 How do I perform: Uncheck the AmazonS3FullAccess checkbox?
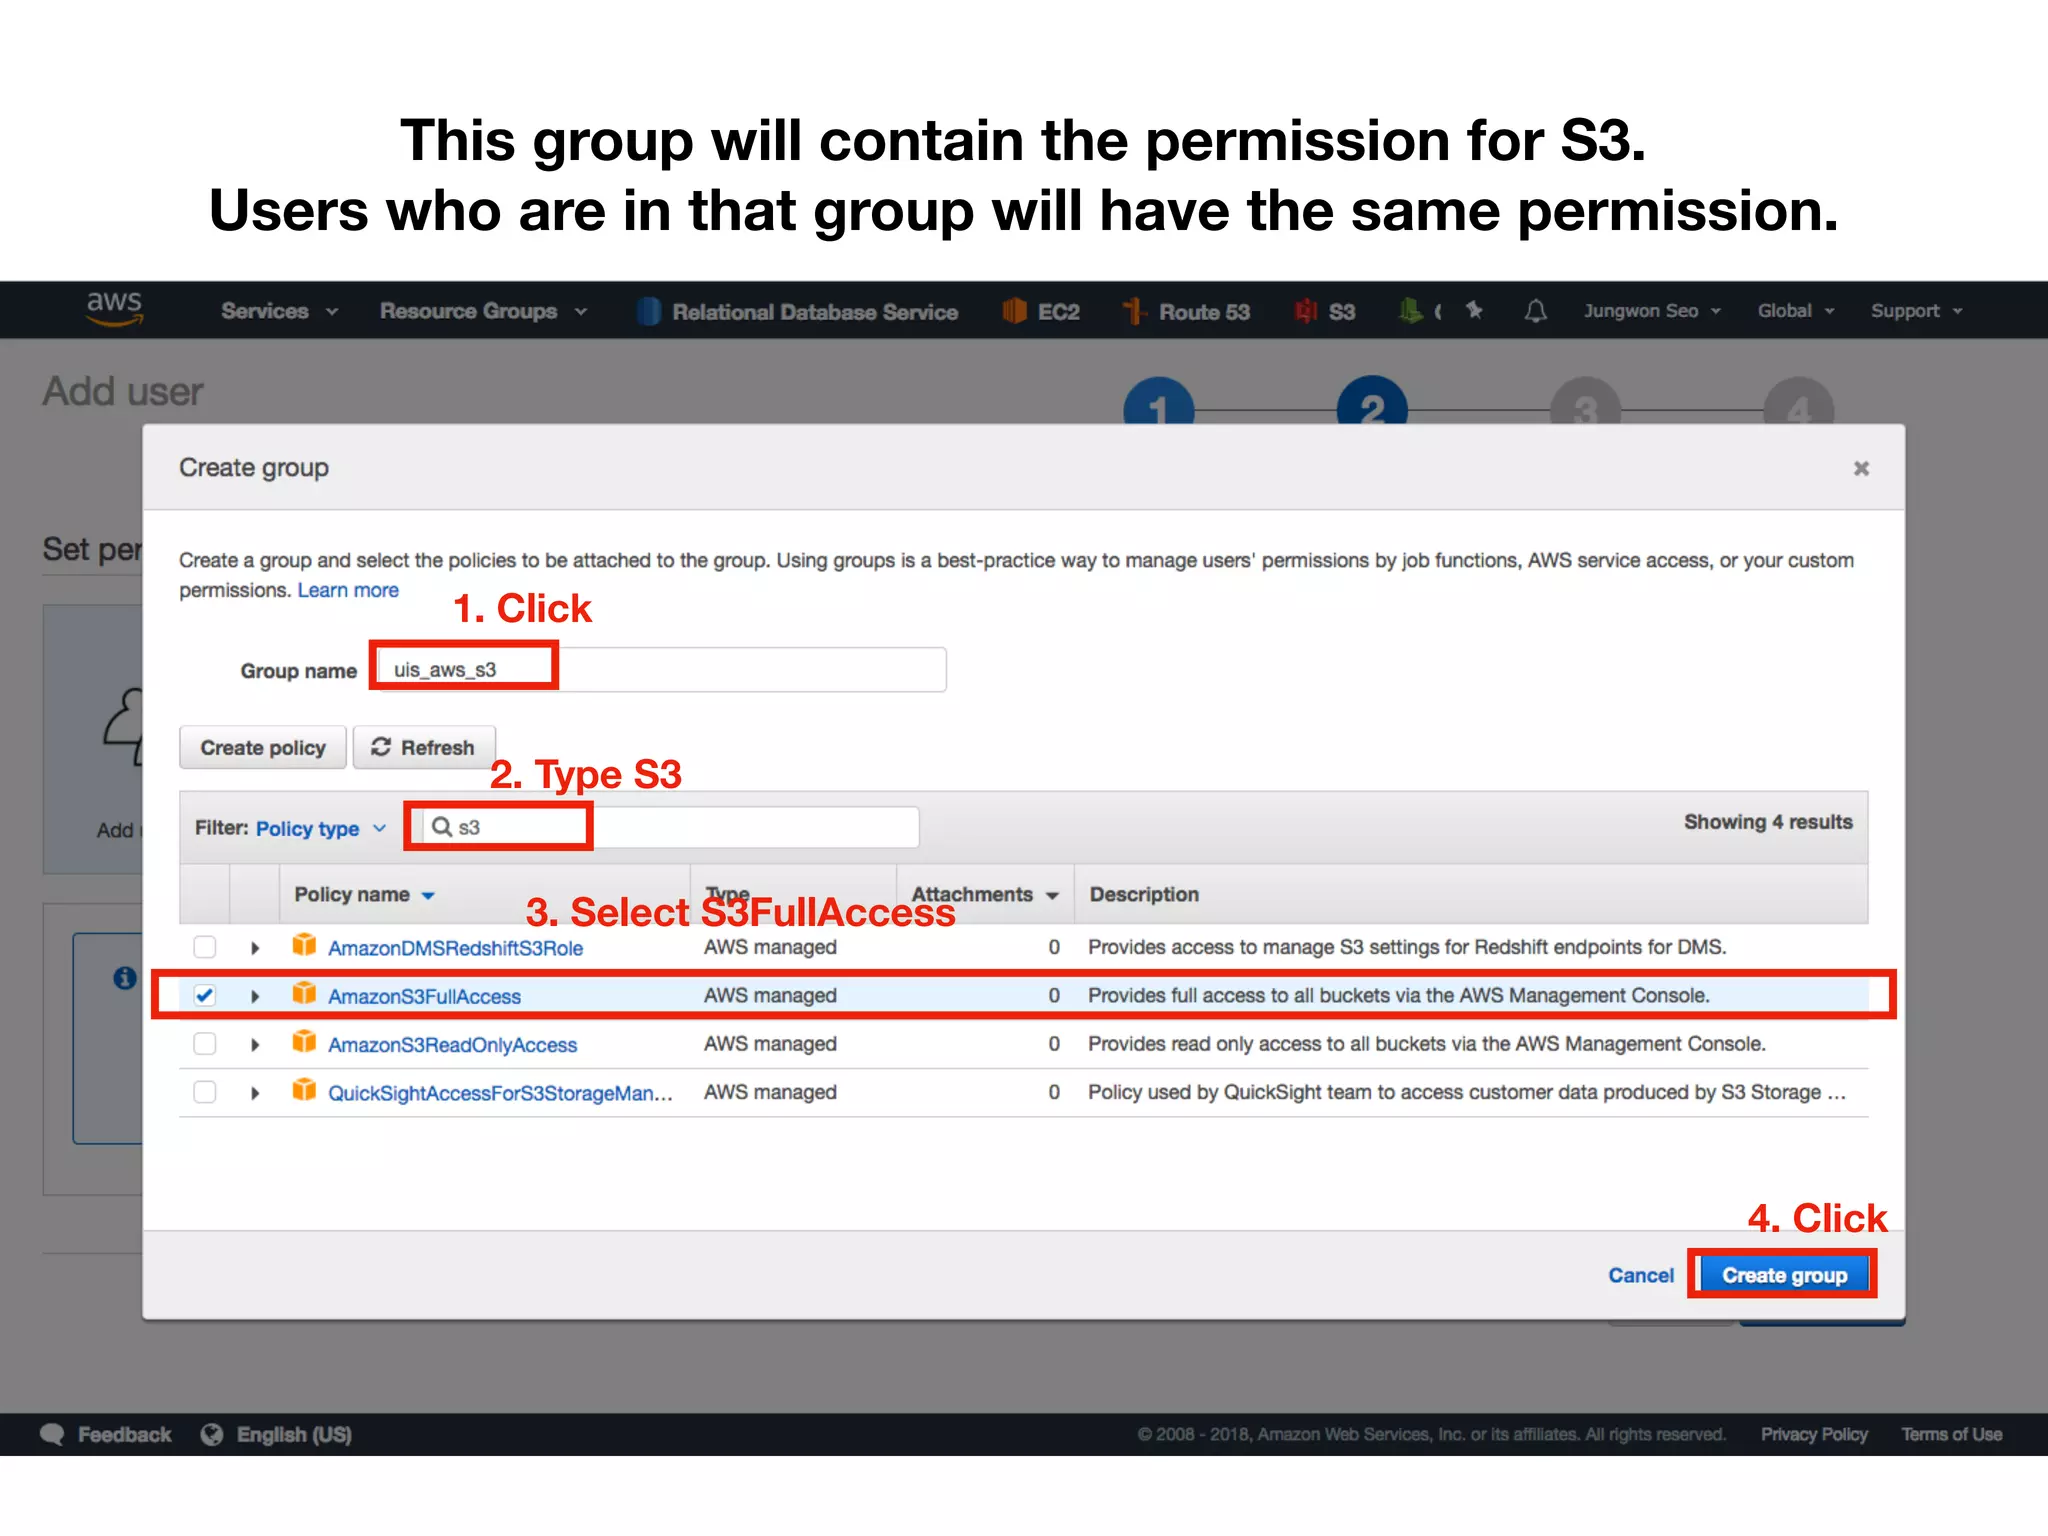[x=205, y=995]
